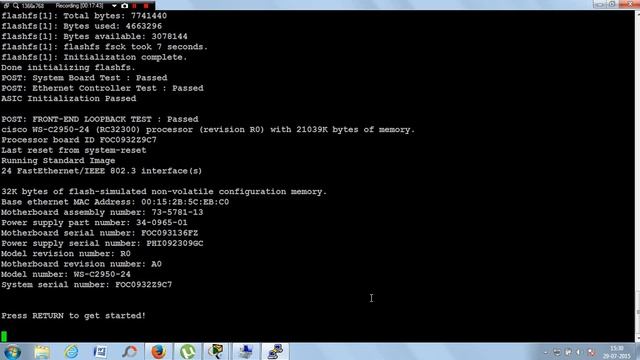Screen dimensions: 640x360
Task: Click 'Motherboard revision number: A0' line
Action: [81, 264]
